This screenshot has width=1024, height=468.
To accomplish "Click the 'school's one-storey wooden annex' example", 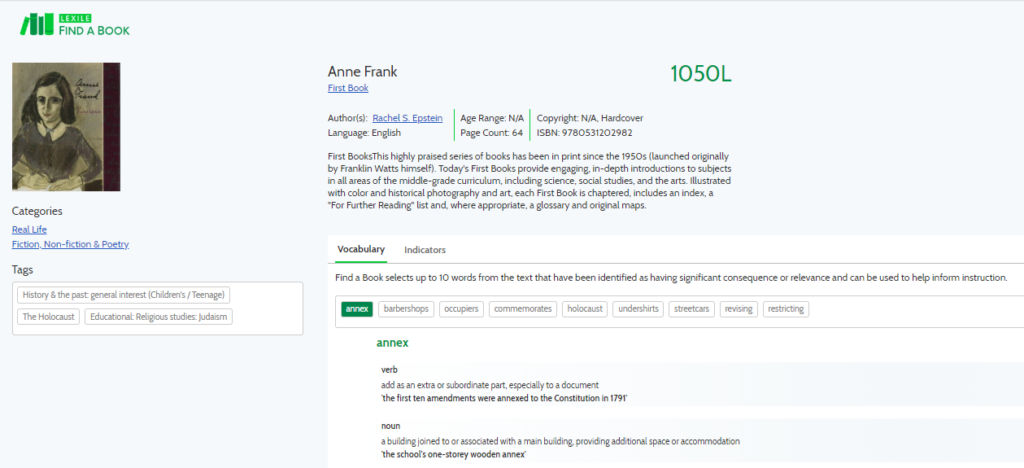I will click(454, 454).
